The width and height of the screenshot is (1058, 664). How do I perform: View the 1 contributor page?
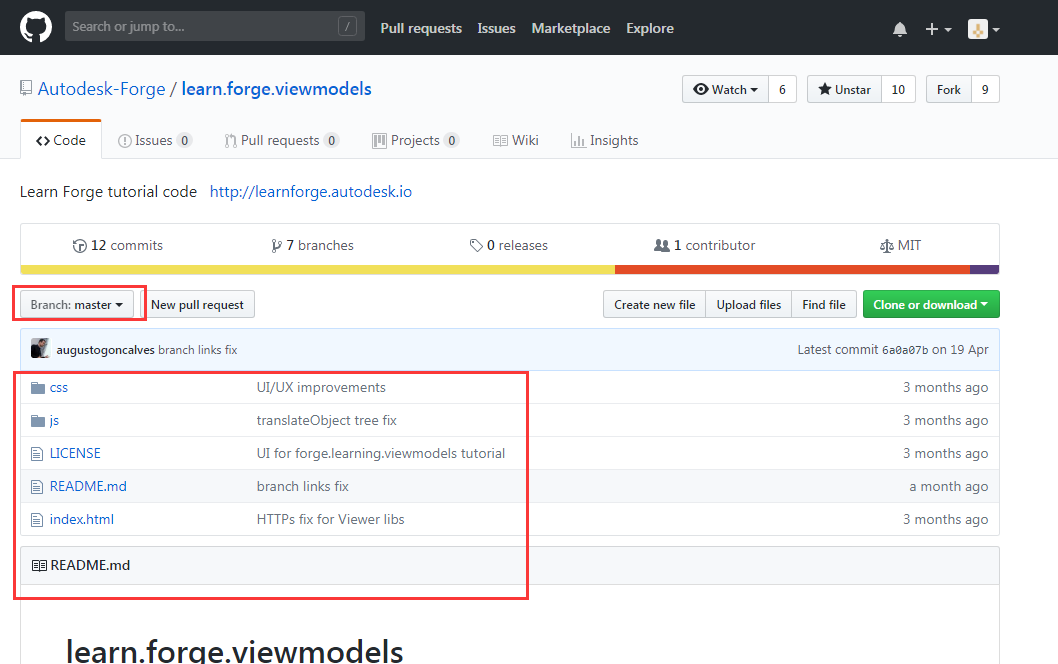point(704,246)
